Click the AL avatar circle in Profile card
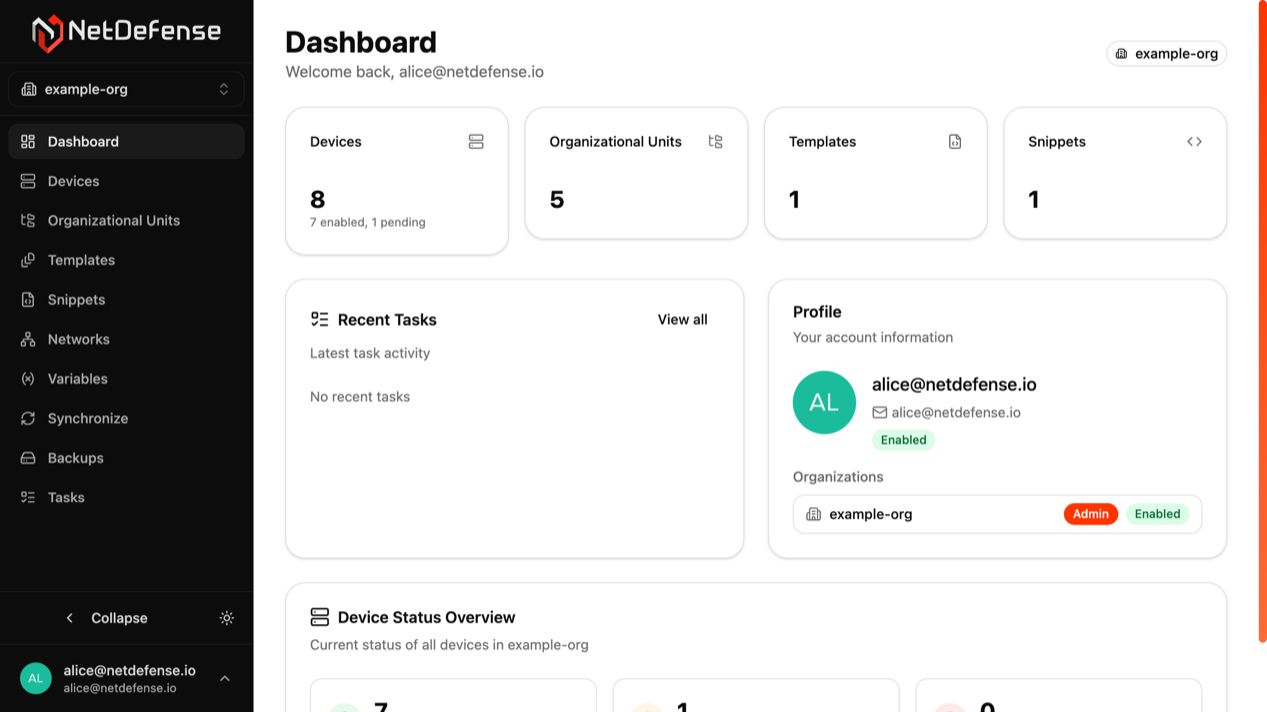The height and width of the screenshot is (712, 1267). pyautogui.click(x=824, y=402)
